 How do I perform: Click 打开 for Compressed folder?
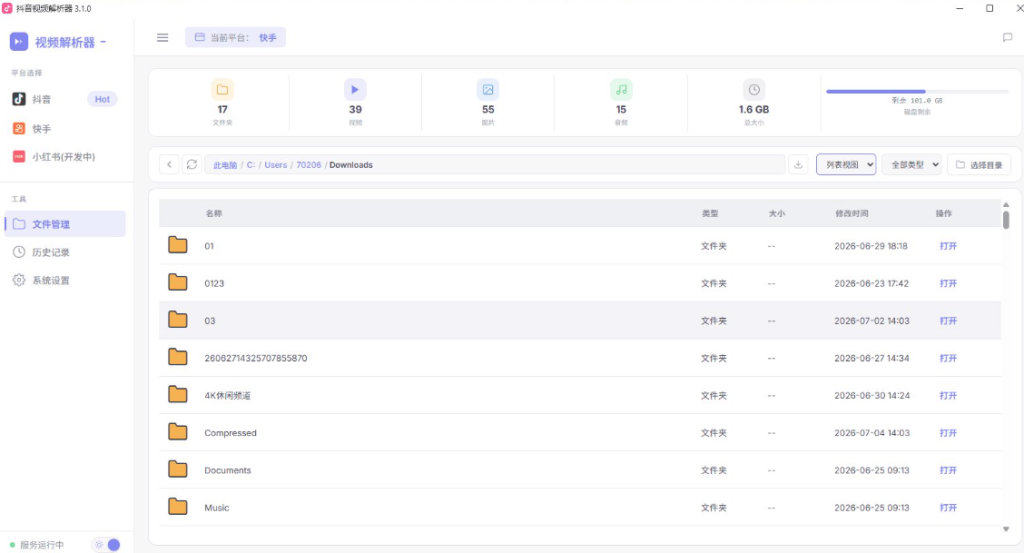pyautogui.click(x=948, y=433)
